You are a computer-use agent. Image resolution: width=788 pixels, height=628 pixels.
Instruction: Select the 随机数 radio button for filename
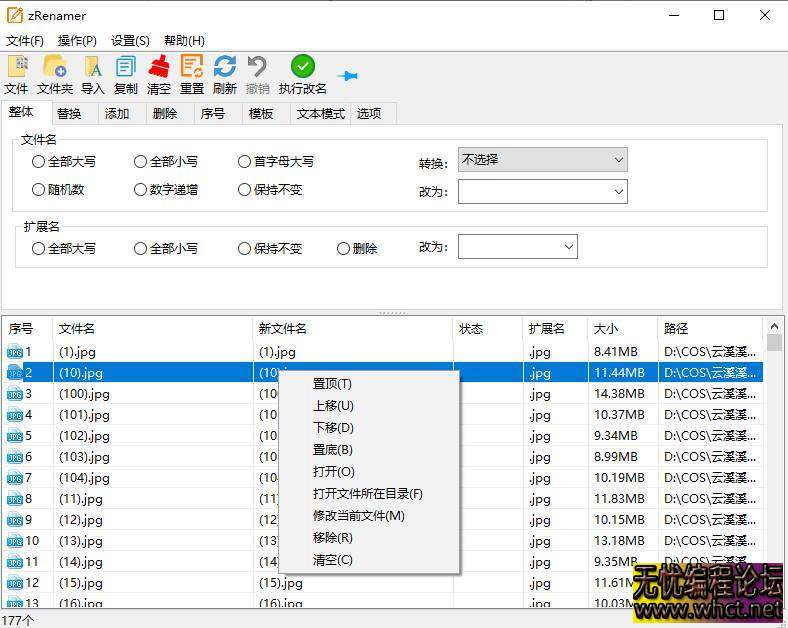click(39, 189)
